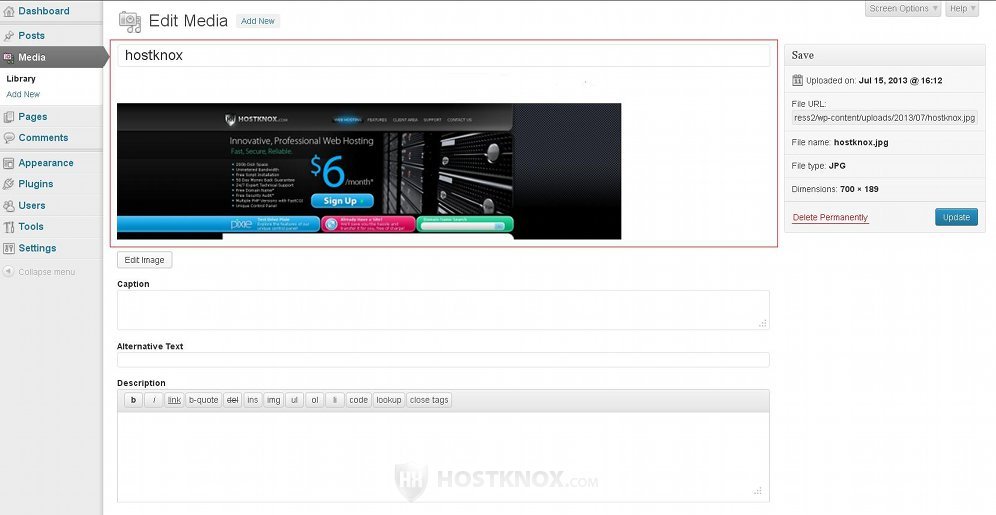Click the Appearance icon in sidebar
This screenshot has width=996, height=515.
pos(8,163)
